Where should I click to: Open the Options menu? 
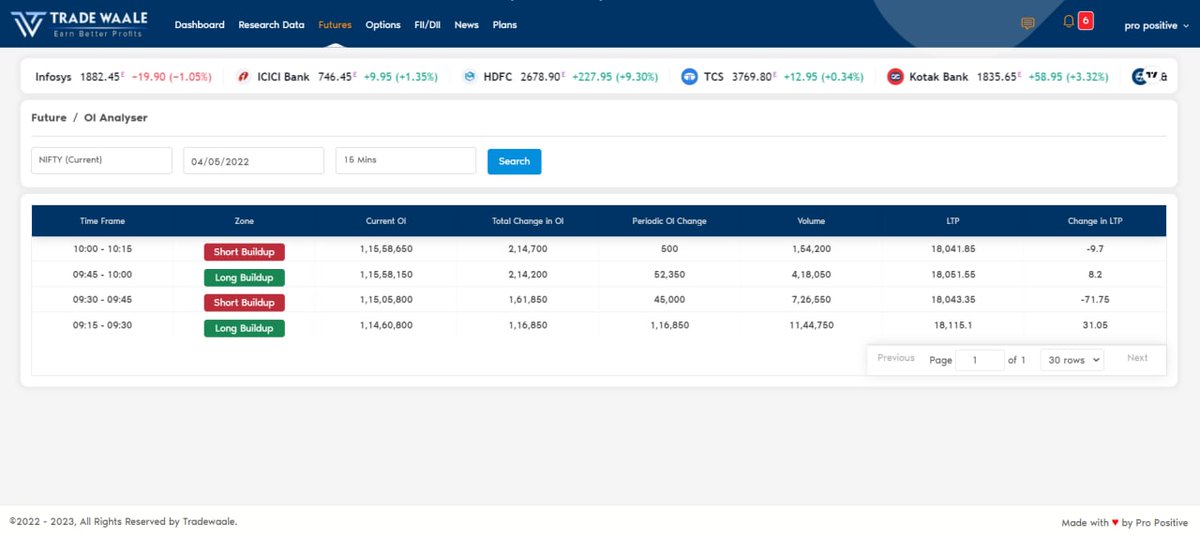point(383,25)
